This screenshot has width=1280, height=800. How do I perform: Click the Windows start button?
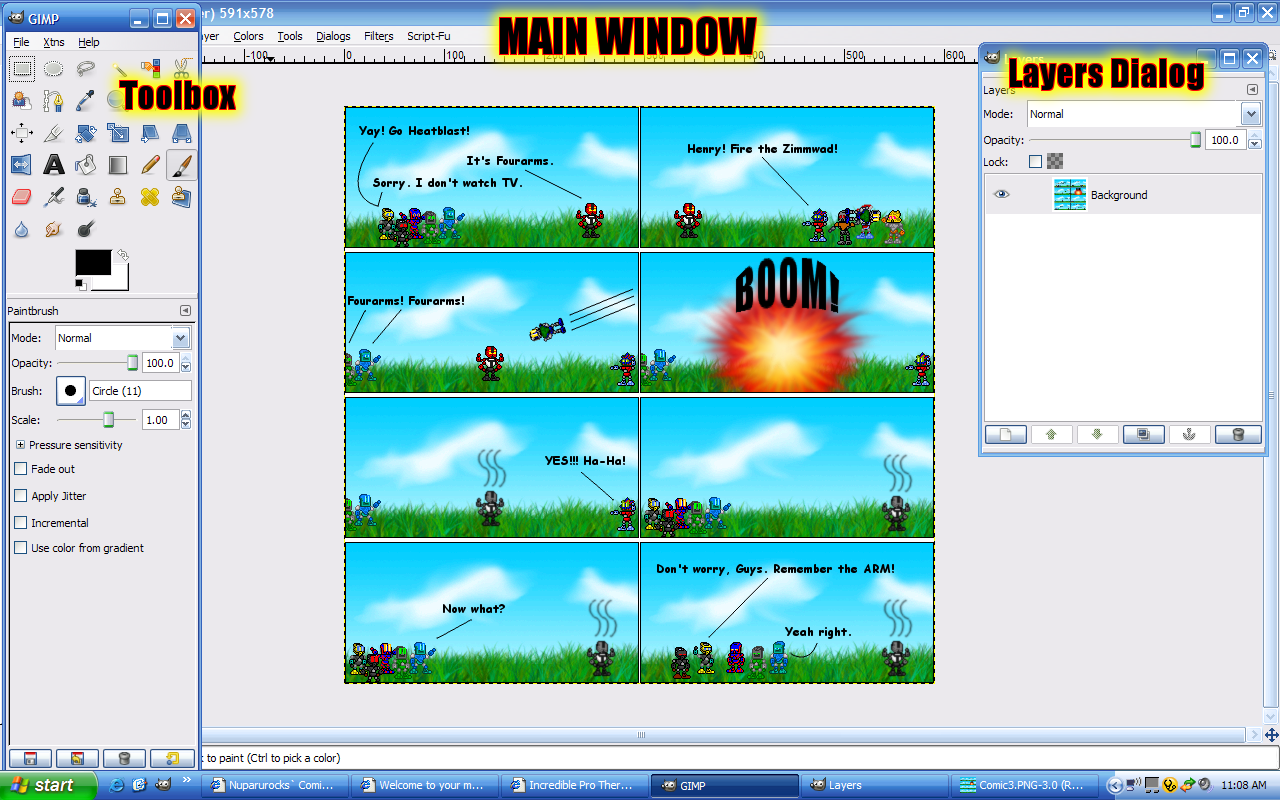(48, 785)
